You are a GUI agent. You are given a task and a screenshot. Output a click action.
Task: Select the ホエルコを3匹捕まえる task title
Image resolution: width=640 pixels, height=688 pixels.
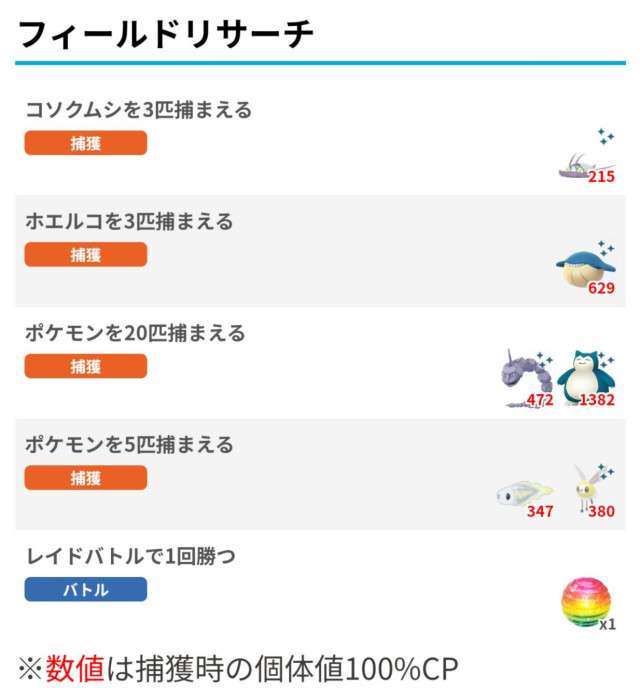(129, 221)
